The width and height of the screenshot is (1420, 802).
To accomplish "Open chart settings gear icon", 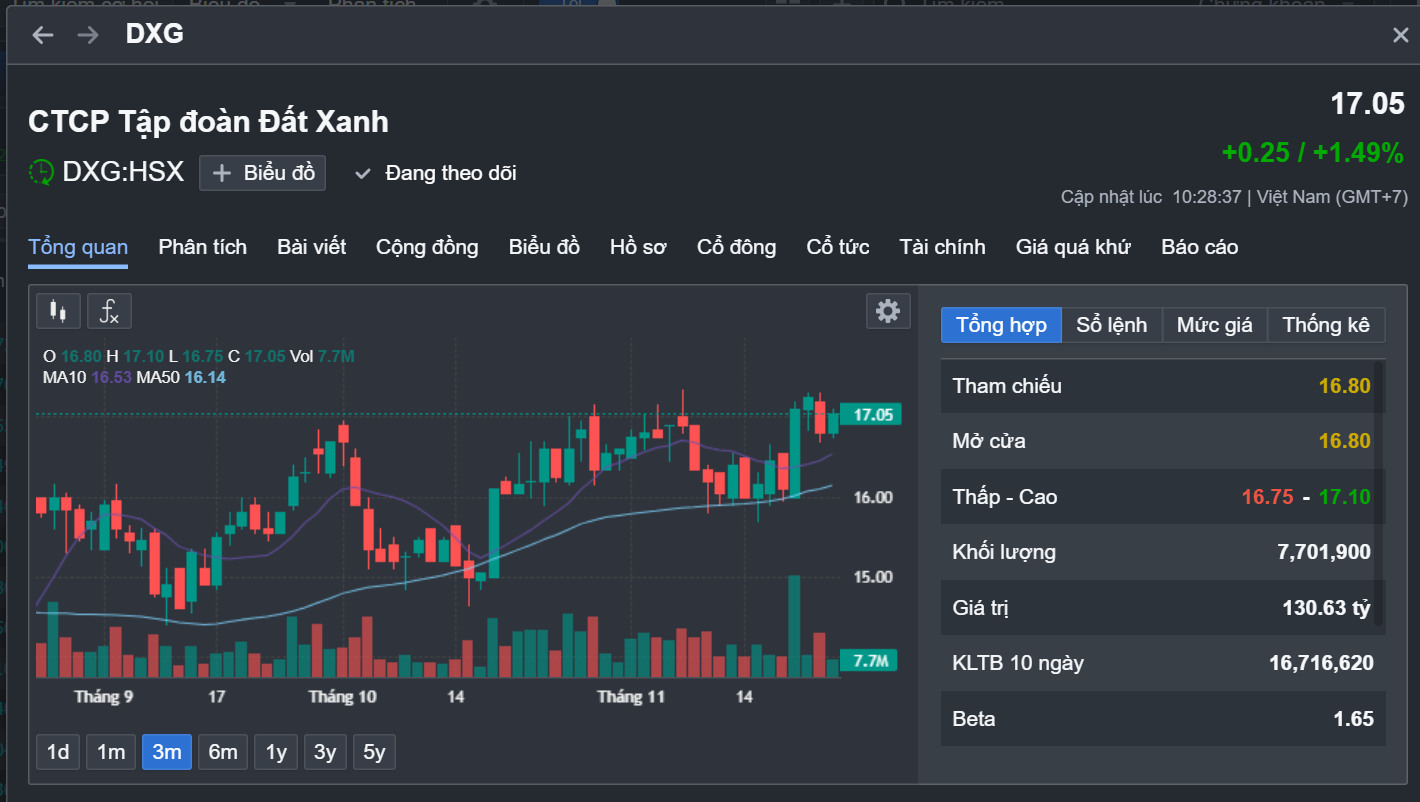I will (887, 311).
